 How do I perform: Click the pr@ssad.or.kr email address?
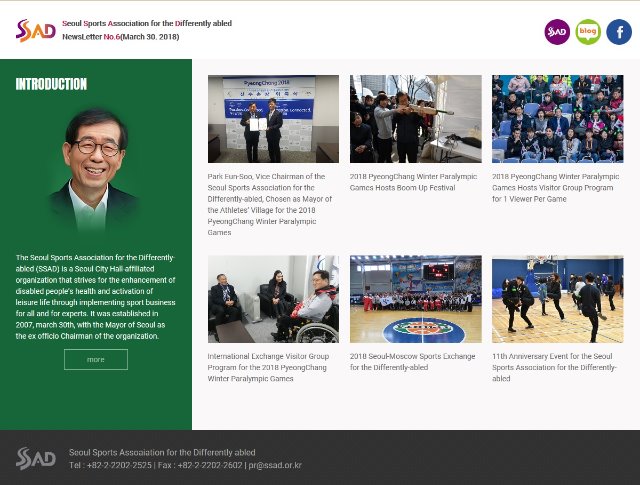(x=275, y=465)
